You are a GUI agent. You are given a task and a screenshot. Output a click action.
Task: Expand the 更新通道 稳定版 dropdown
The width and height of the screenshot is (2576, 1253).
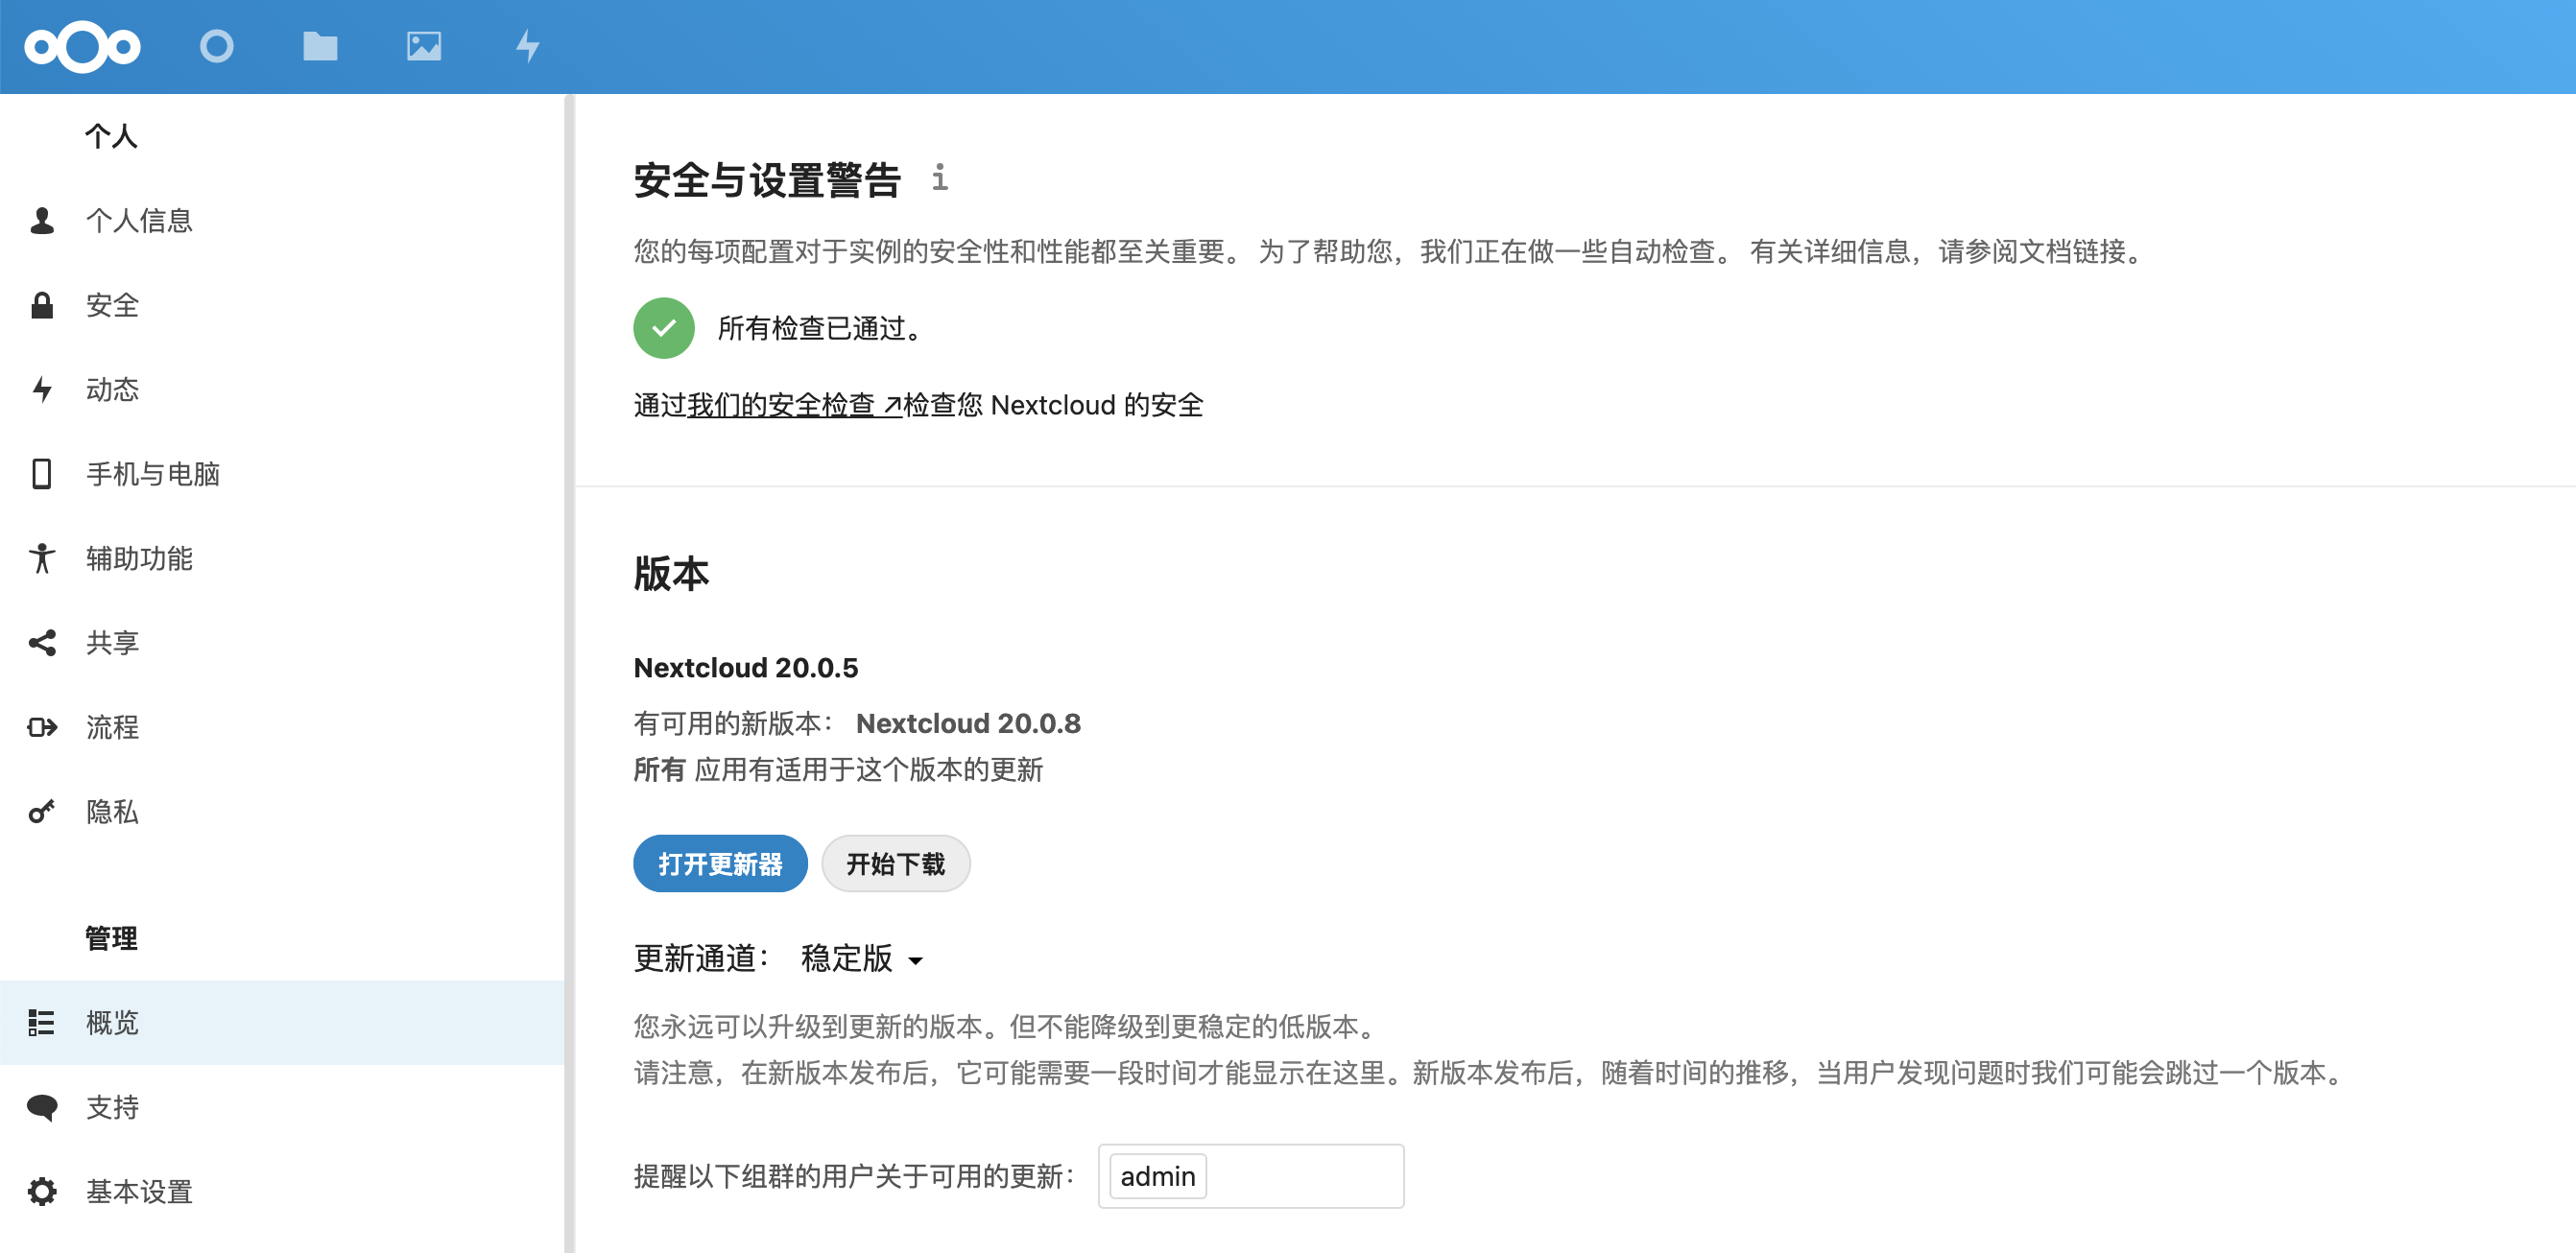tap(862, 958)
